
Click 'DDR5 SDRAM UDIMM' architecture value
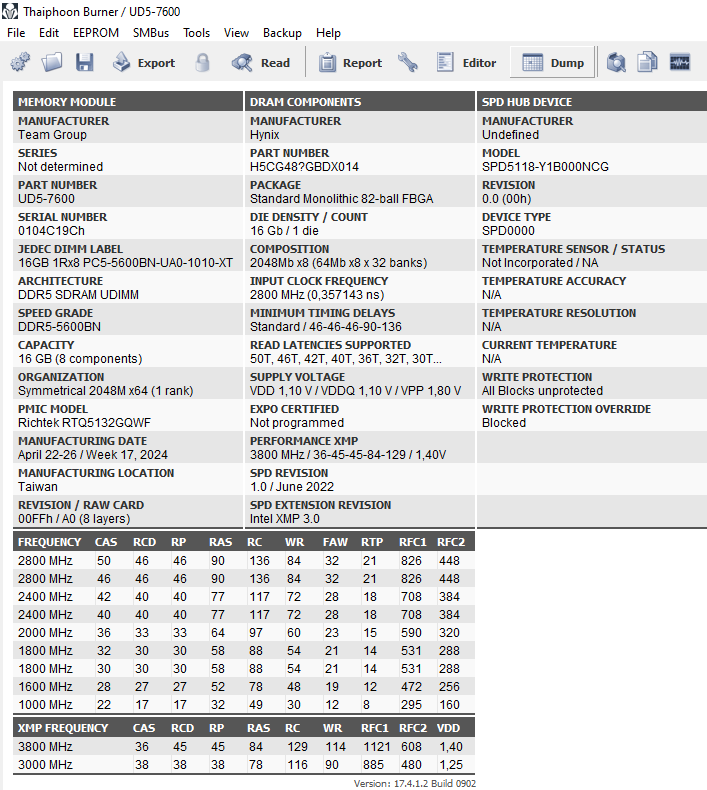78,295
